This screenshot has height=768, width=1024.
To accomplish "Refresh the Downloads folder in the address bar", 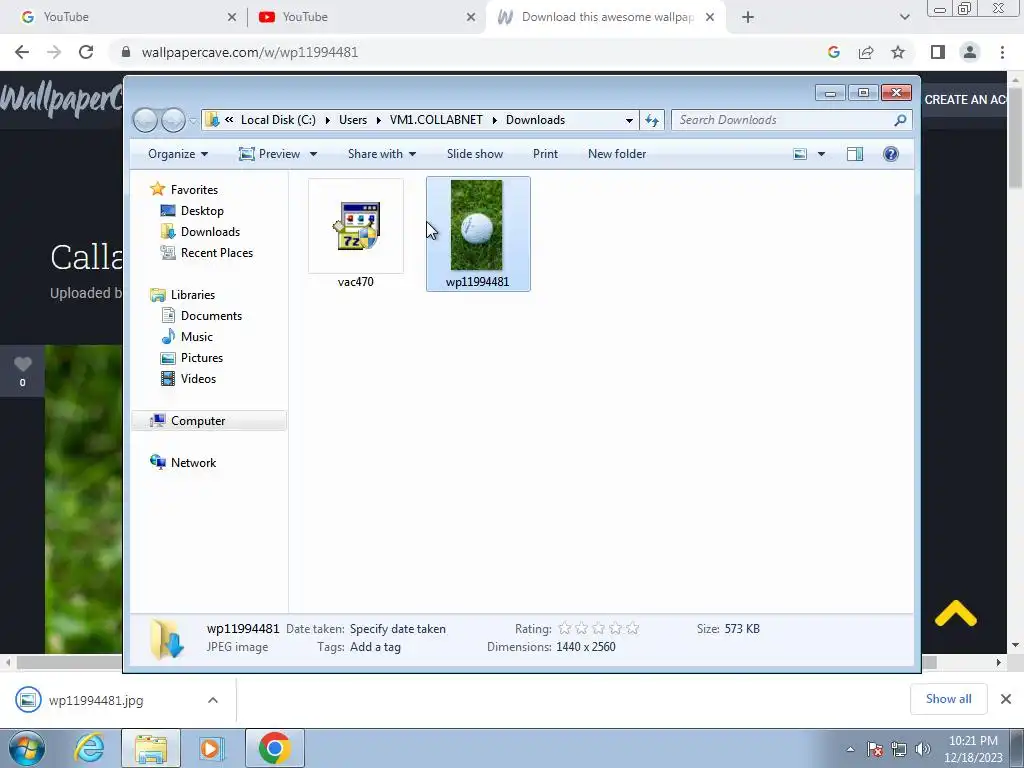I will click(x=652, y=120).
